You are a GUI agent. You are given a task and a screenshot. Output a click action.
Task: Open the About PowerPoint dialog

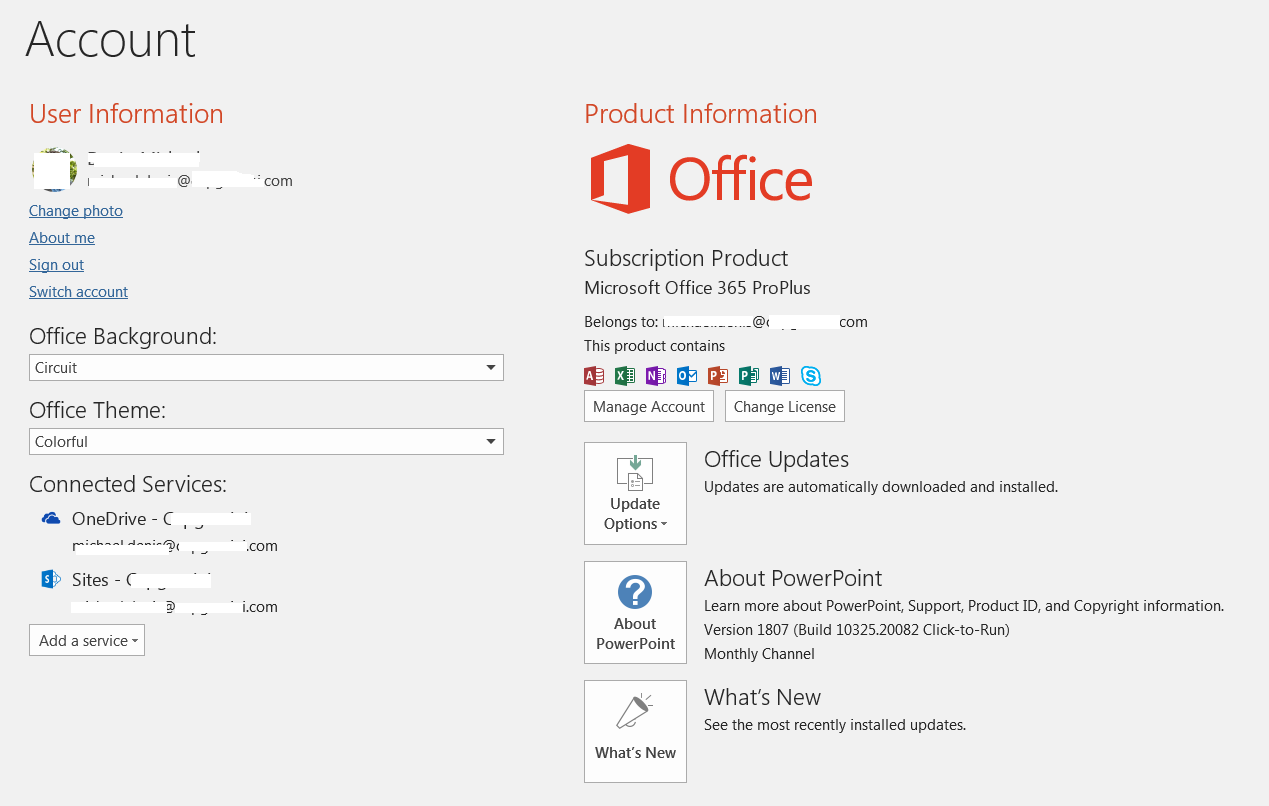click(x=635, y=613)
